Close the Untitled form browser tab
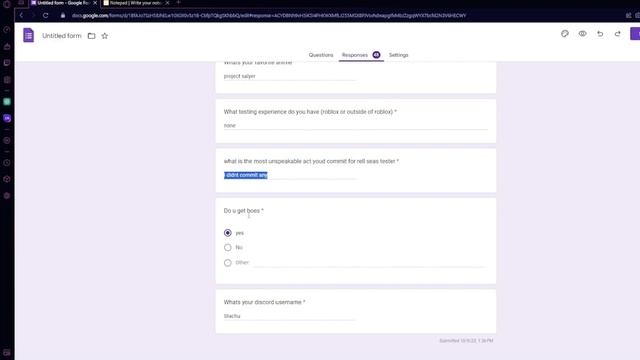 click(95, 3)
